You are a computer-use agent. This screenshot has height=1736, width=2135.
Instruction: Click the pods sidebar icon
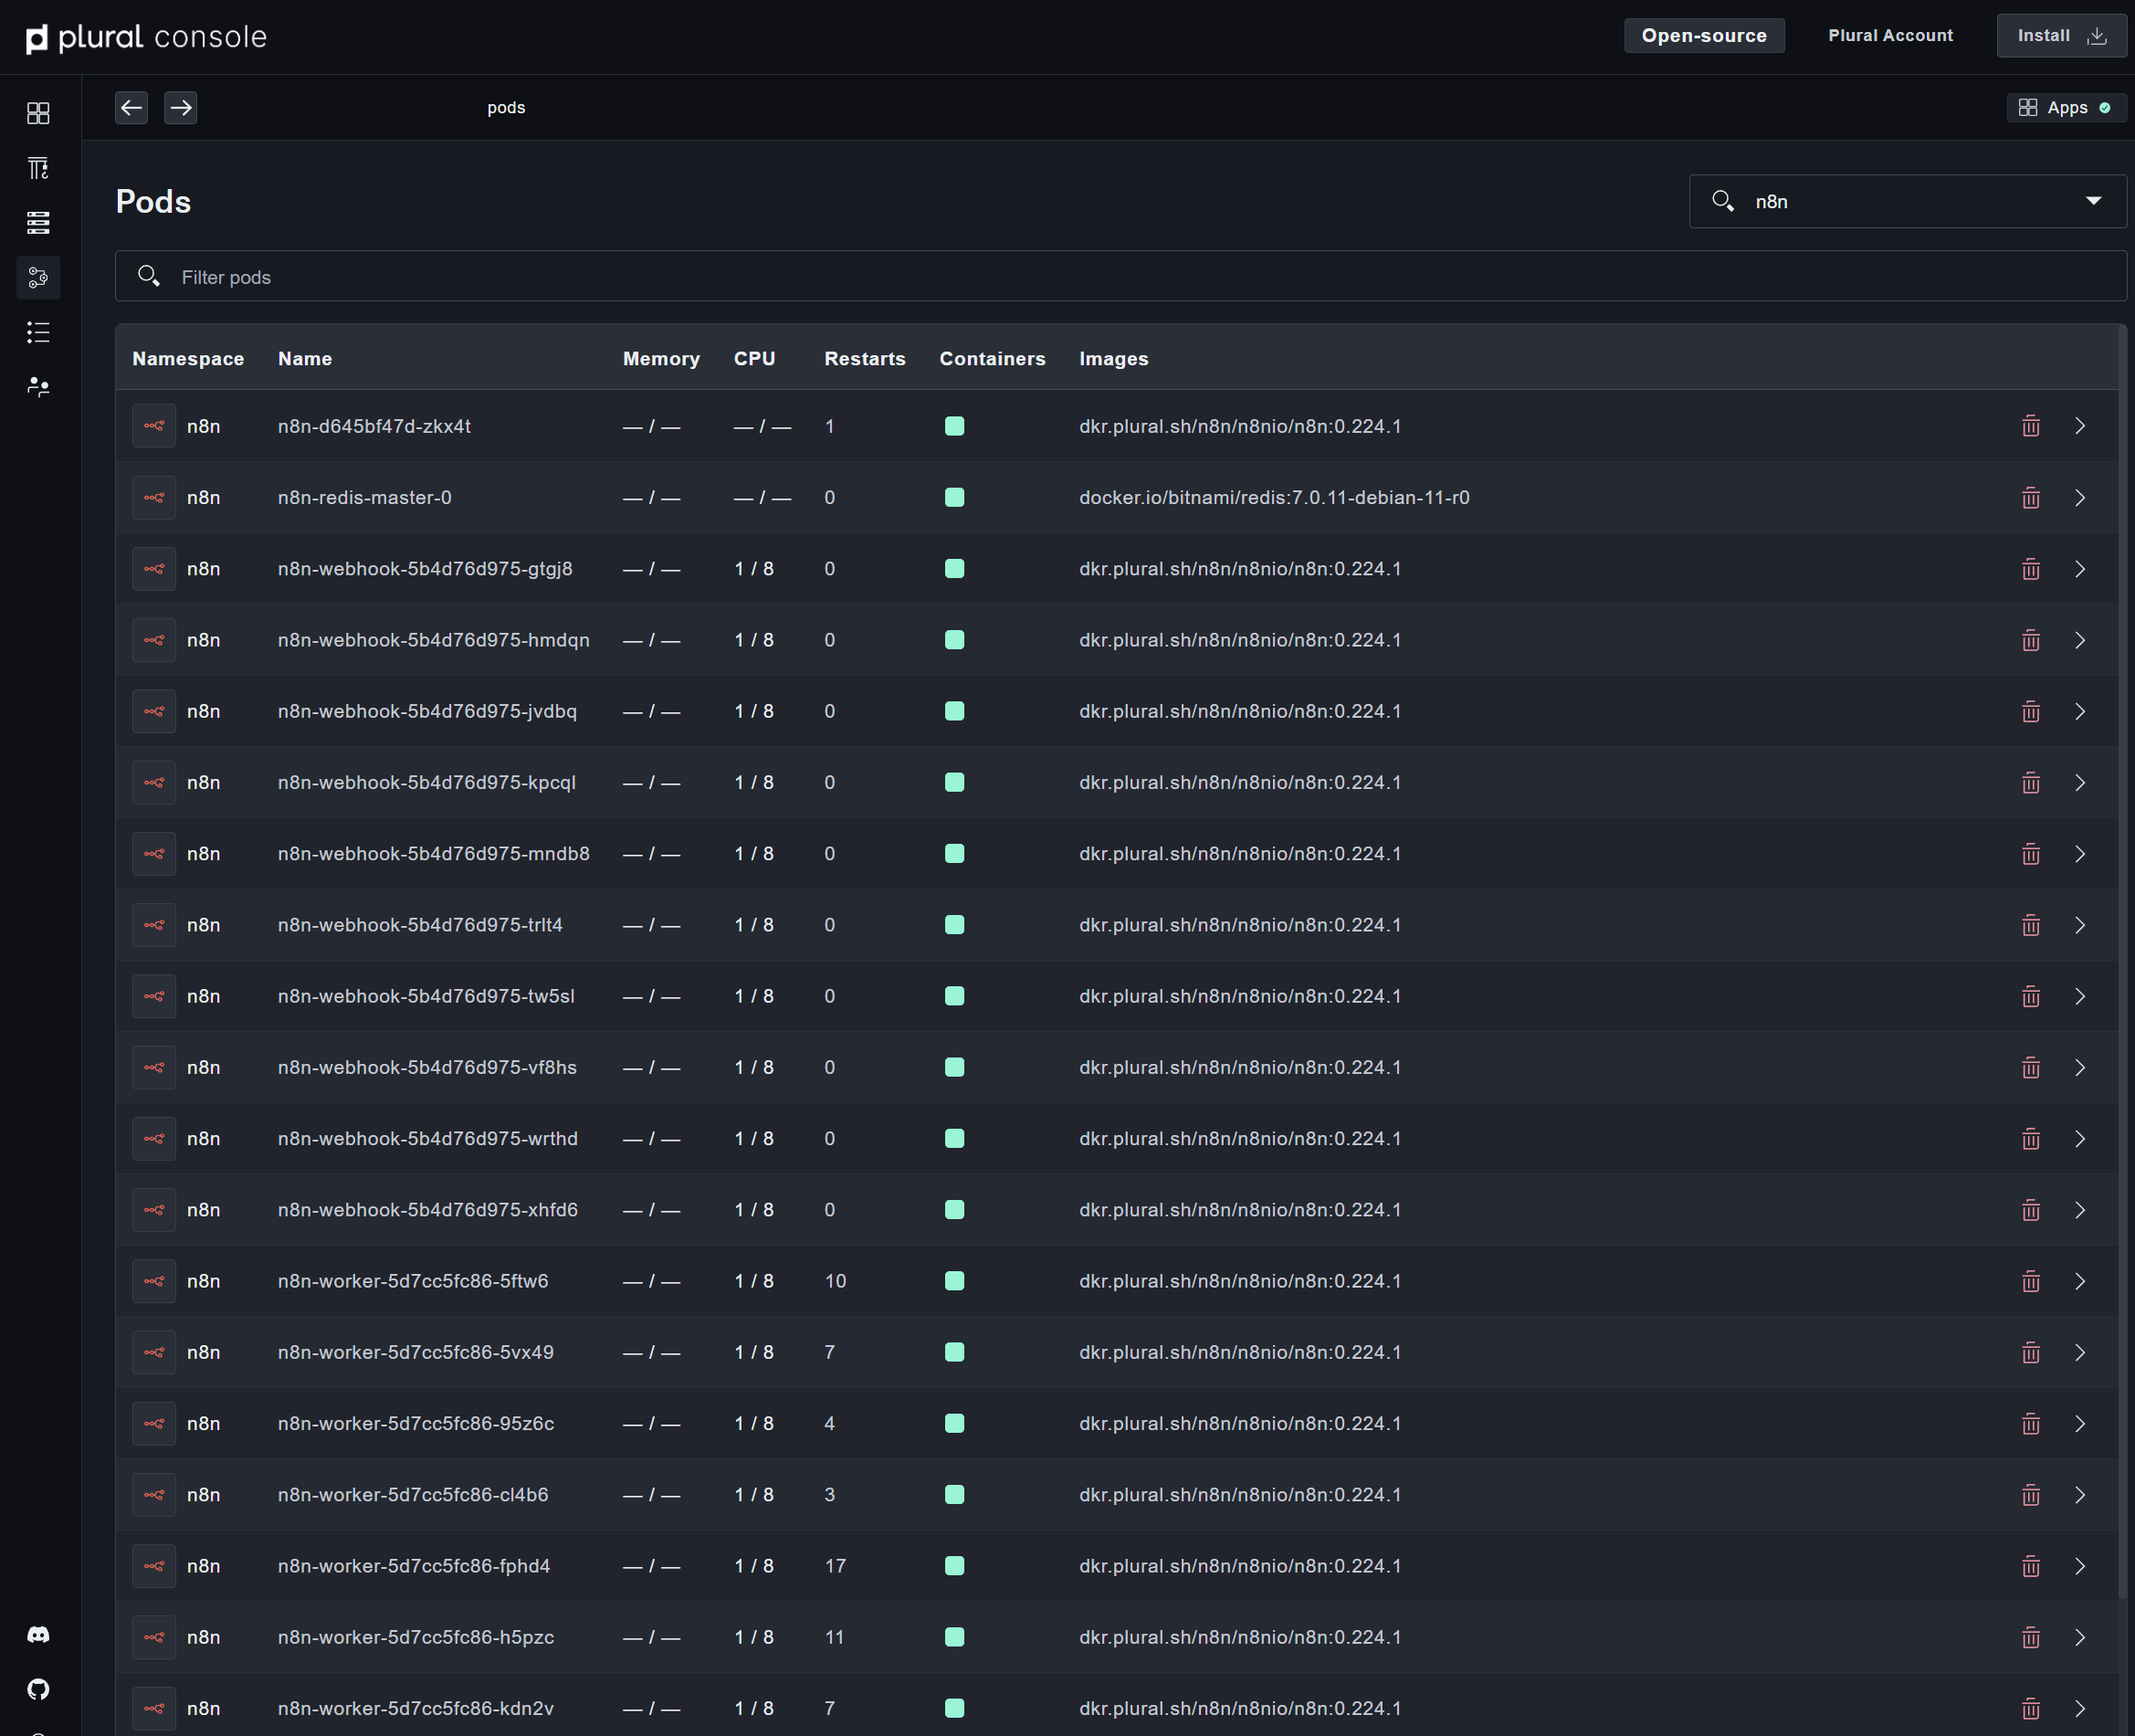pyautogui.click(x=38, y=277)
